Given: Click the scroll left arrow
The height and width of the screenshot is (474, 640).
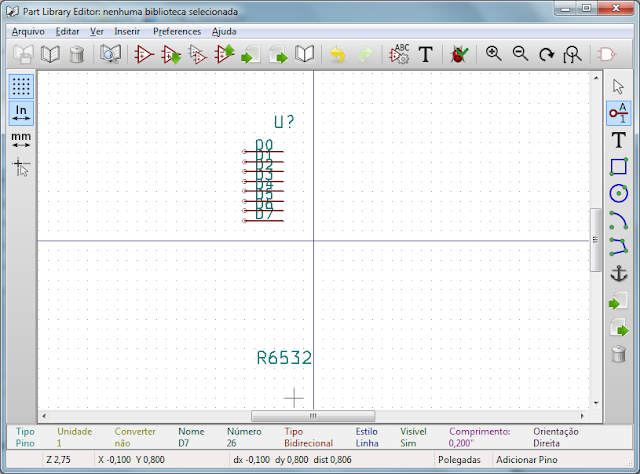Looking at the screenshot, I should [x=44, y=416].
